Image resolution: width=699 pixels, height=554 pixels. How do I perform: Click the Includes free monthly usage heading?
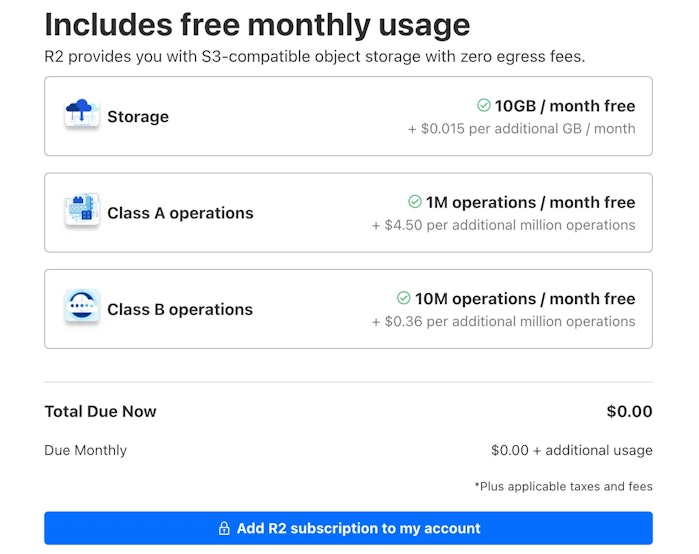point(257,25)
